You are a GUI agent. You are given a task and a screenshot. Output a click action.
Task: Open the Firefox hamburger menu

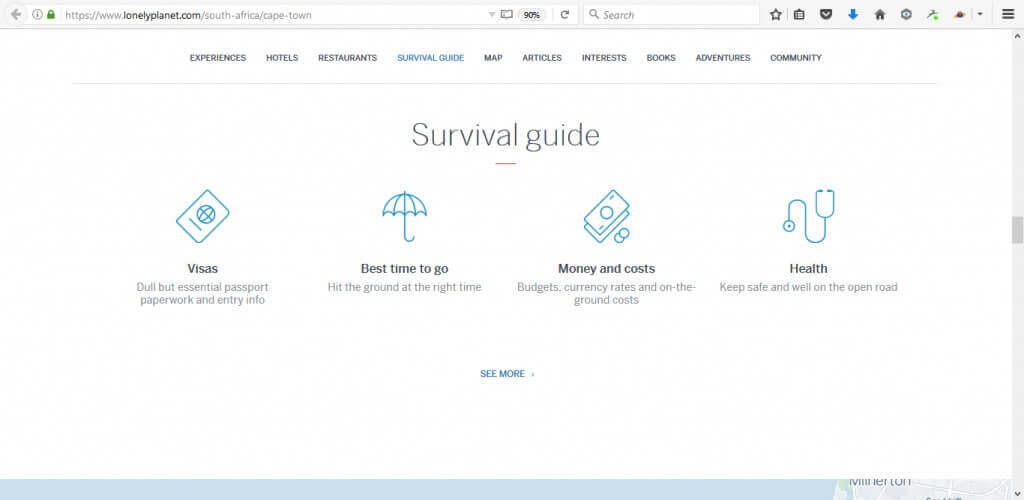coord(1008,14)
